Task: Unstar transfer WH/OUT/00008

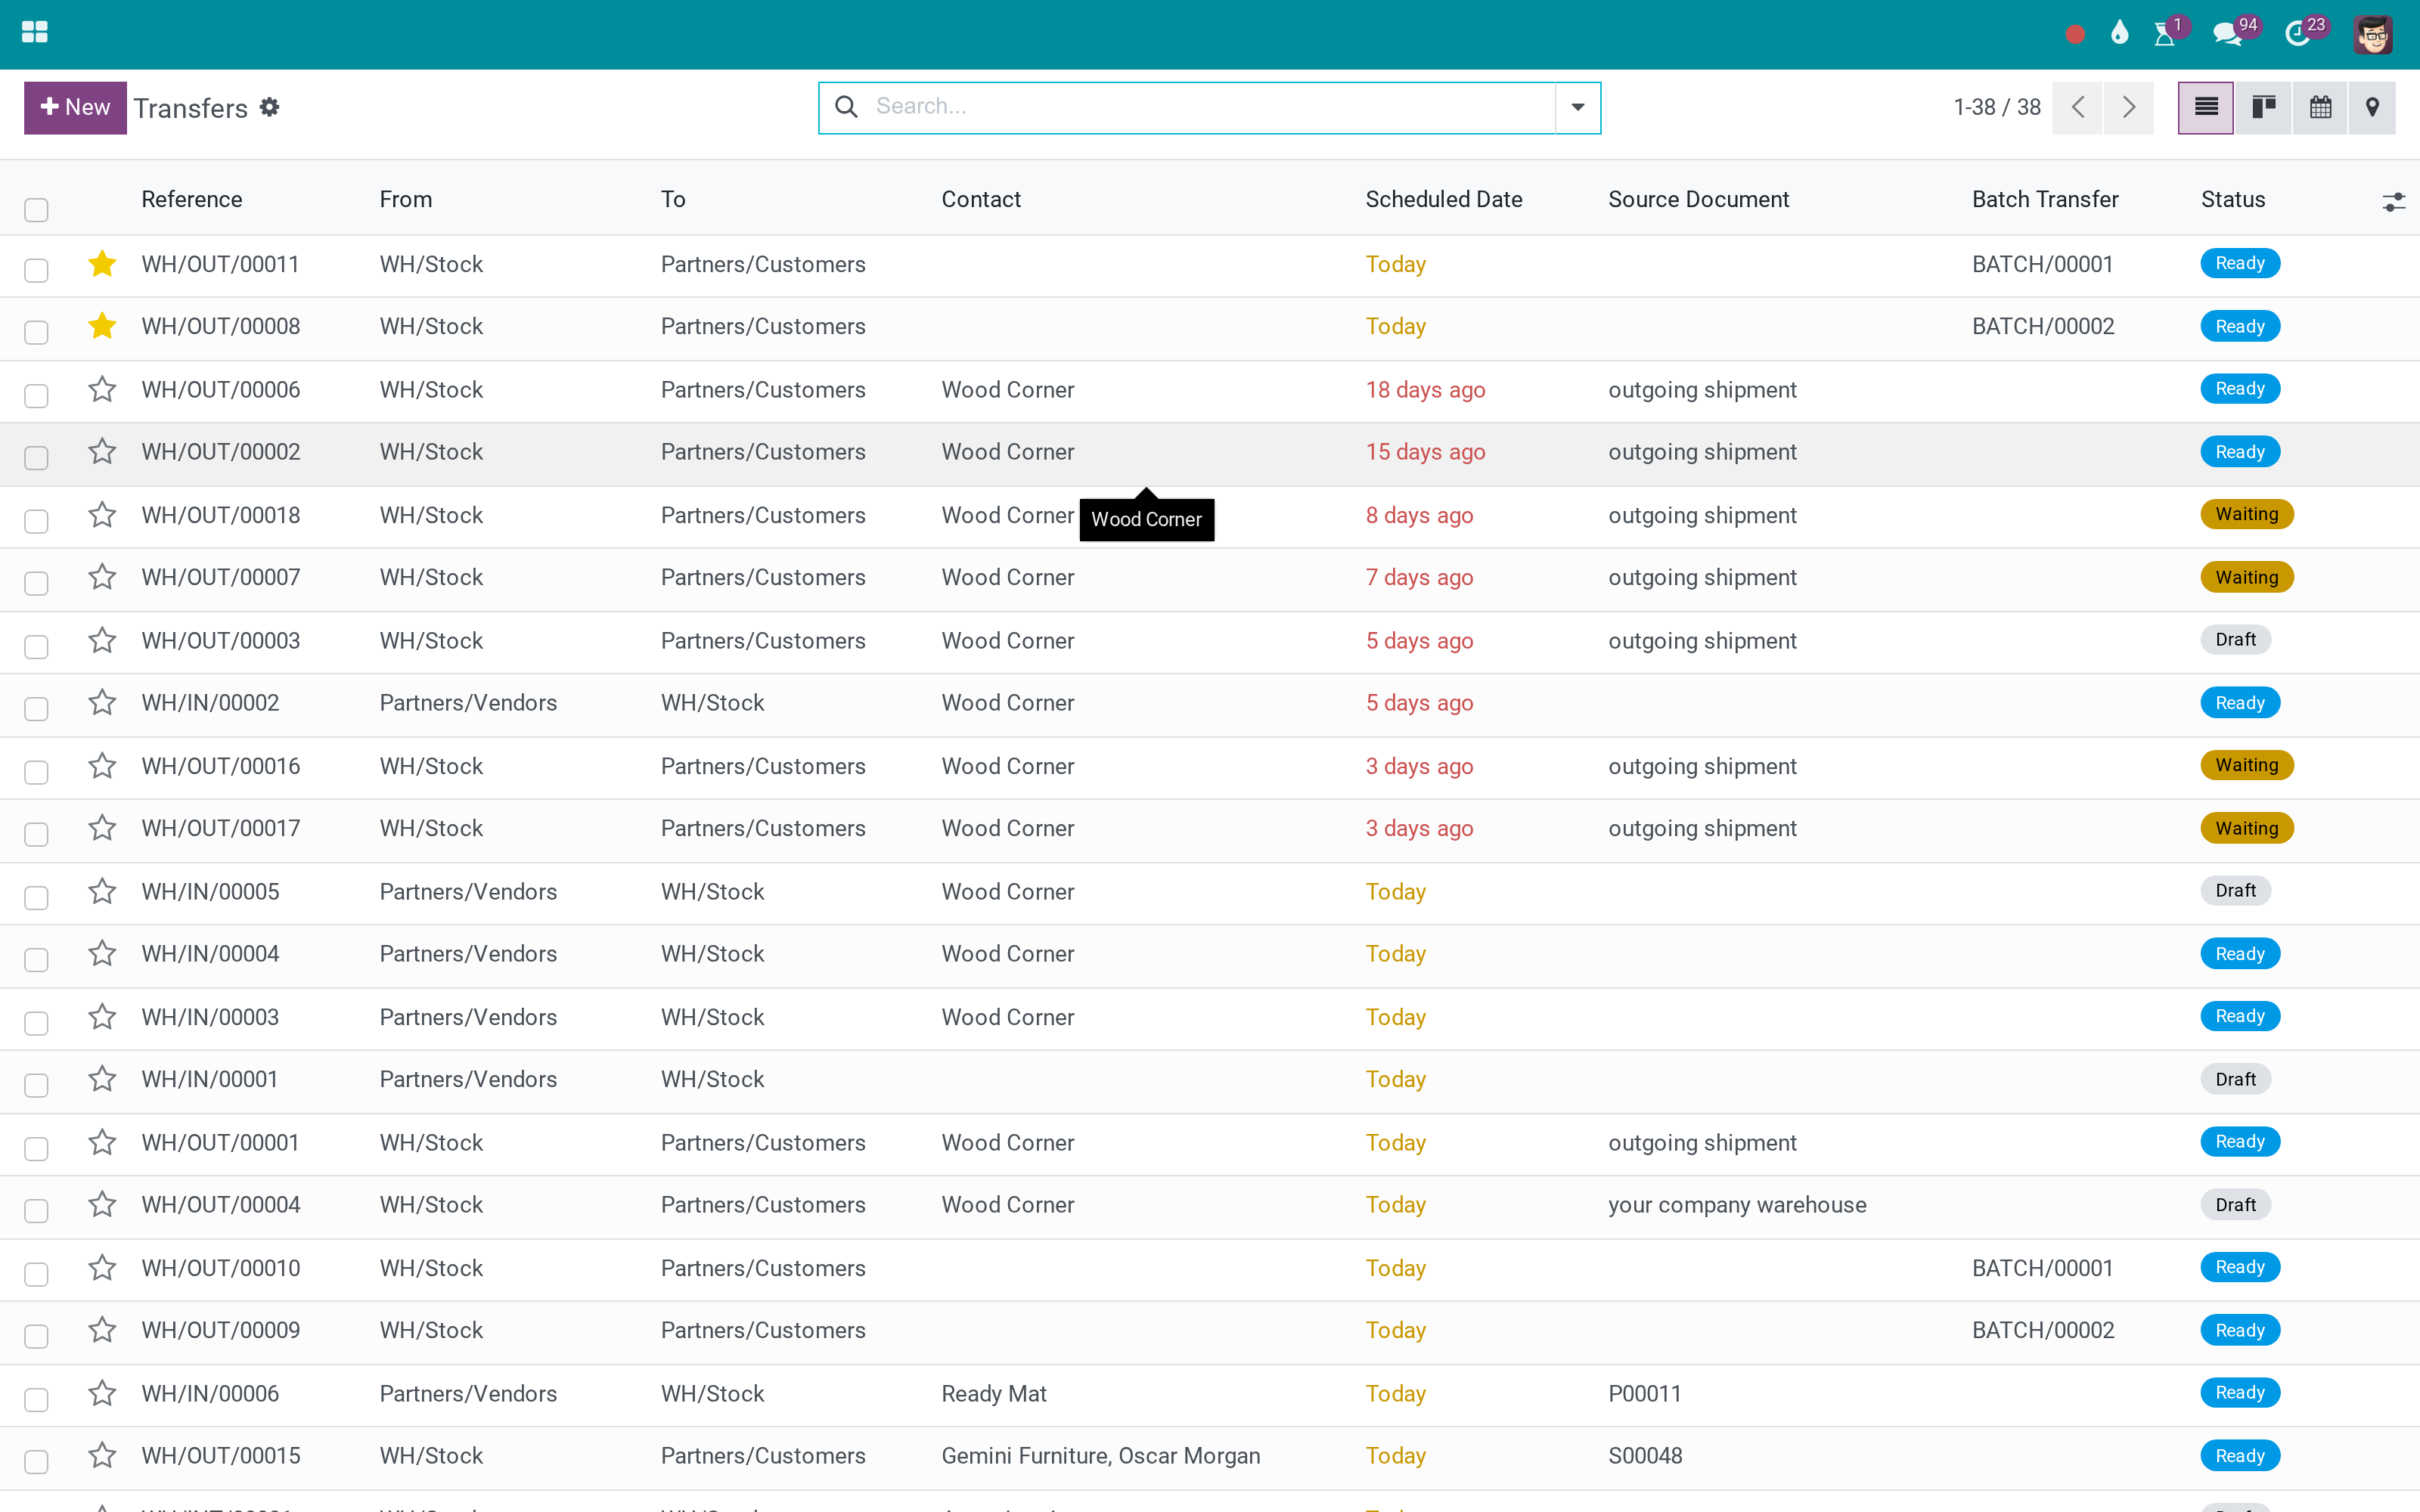Action: coord(102,326)
